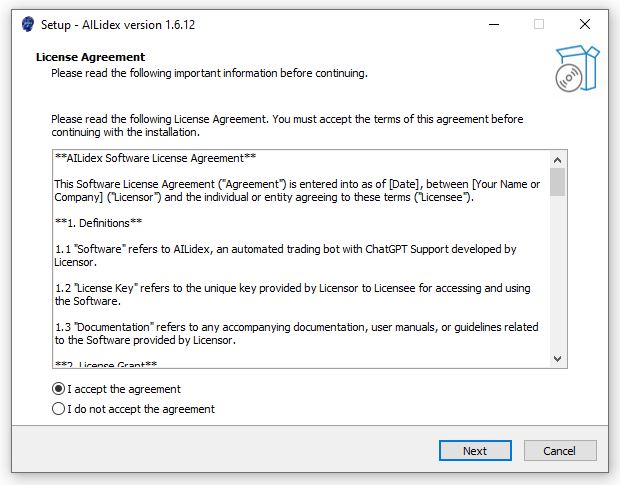Minimize the AILidex setup window

coord(494,25)
